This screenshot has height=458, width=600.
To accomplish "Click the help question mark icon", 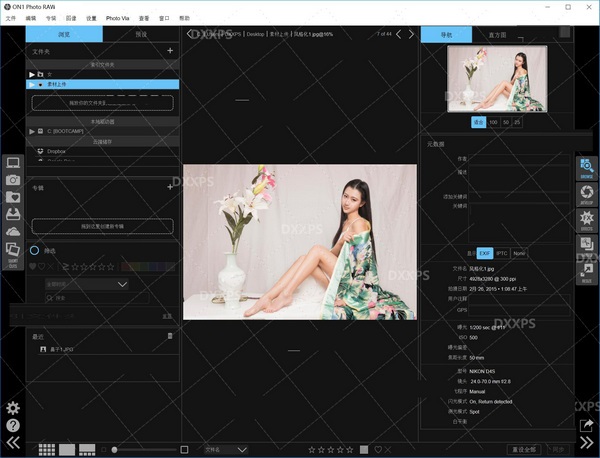I will click(x=13, y=425).
